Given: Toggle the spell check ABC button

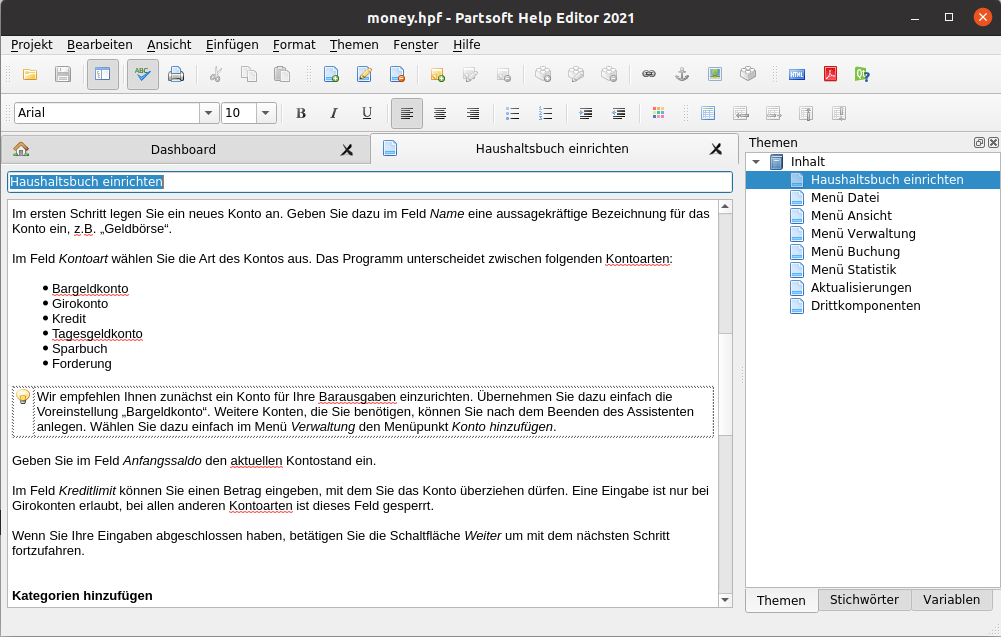Looking at the screenshot, I should (x=143, y=74).
